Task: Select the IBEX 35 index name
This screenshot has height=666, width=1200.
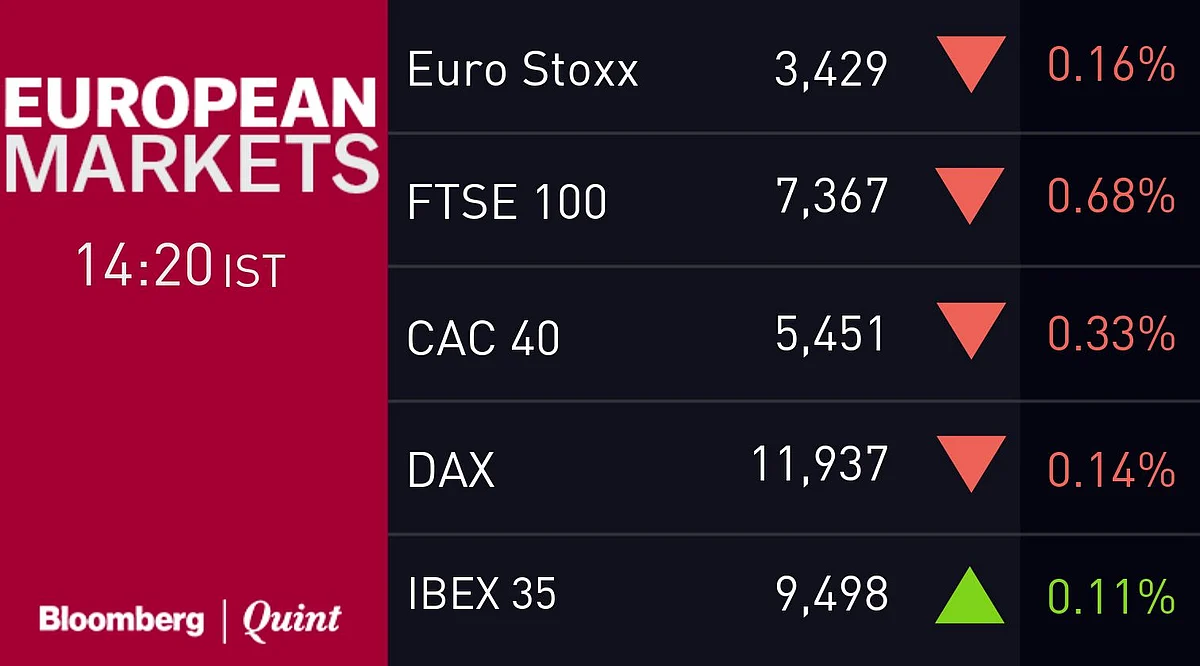Action: tap(482, 594)
